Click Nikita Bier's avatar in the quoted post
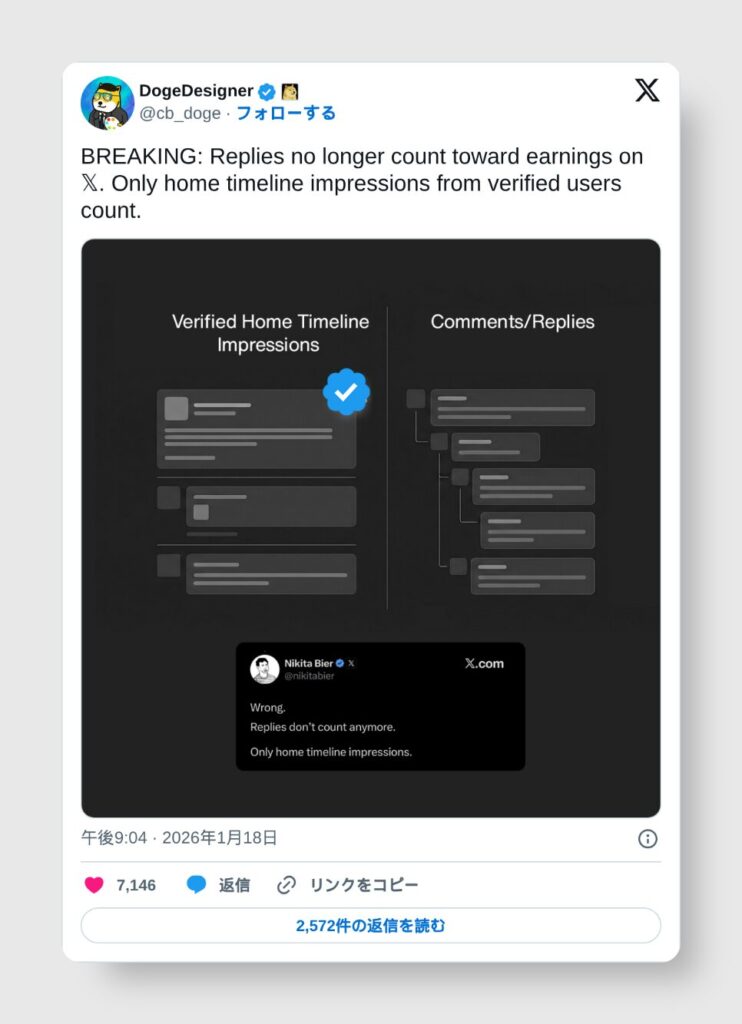The image size is (742, 1024). (264, 669)
